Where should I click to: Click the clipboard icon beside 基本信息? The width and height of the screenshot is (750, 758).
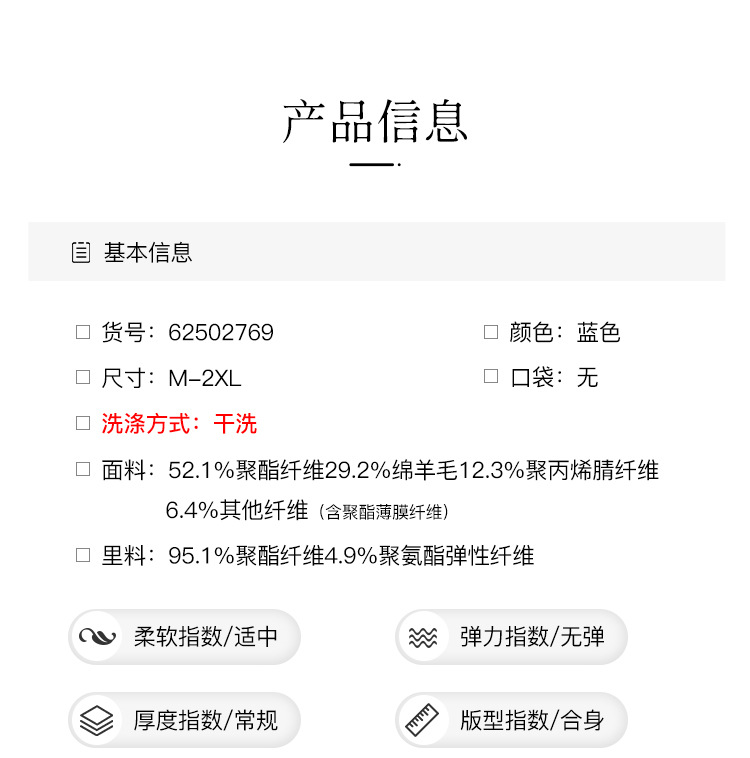[81, 253]
